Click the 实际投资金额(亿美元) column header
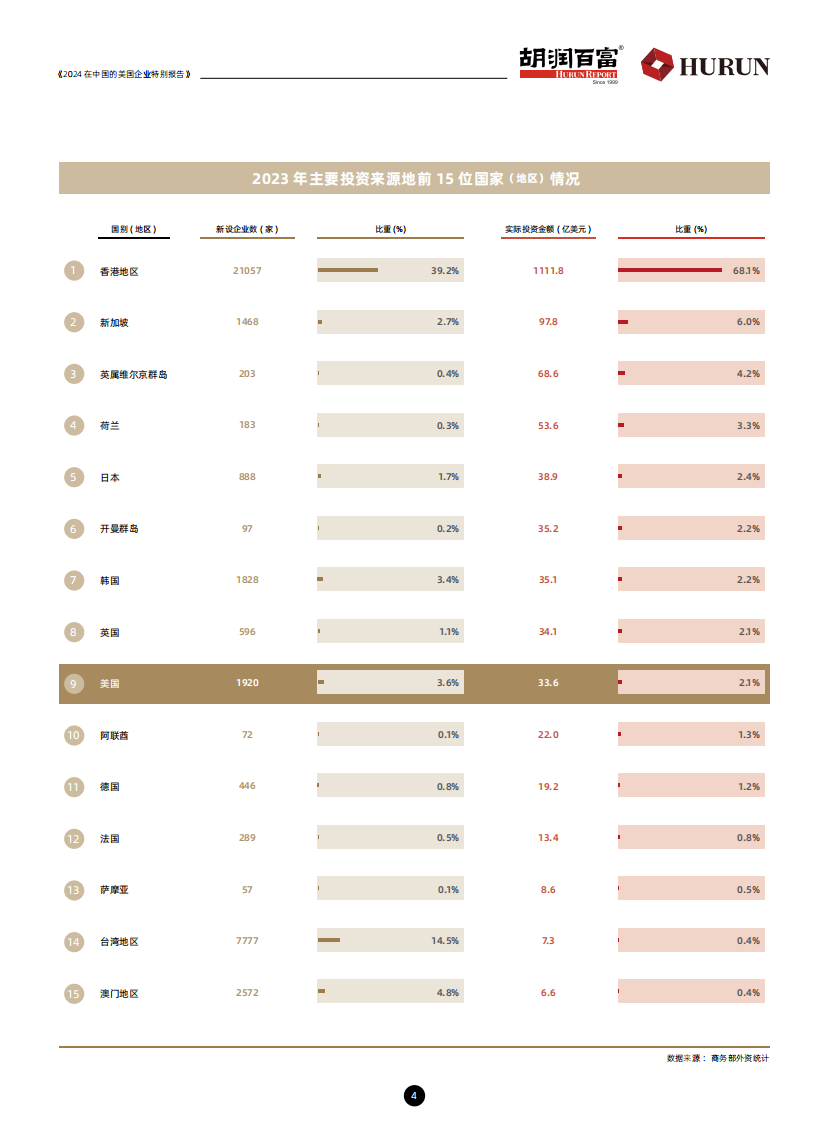Viewport: 829px width, 1122px height. coord(548,229)
